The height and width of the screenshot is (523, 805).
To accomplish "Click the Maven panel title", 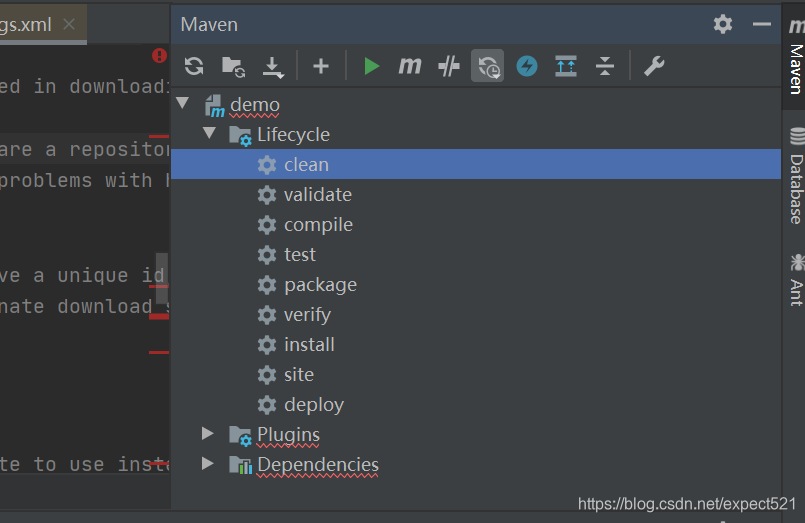I will [x=209, y=25].
